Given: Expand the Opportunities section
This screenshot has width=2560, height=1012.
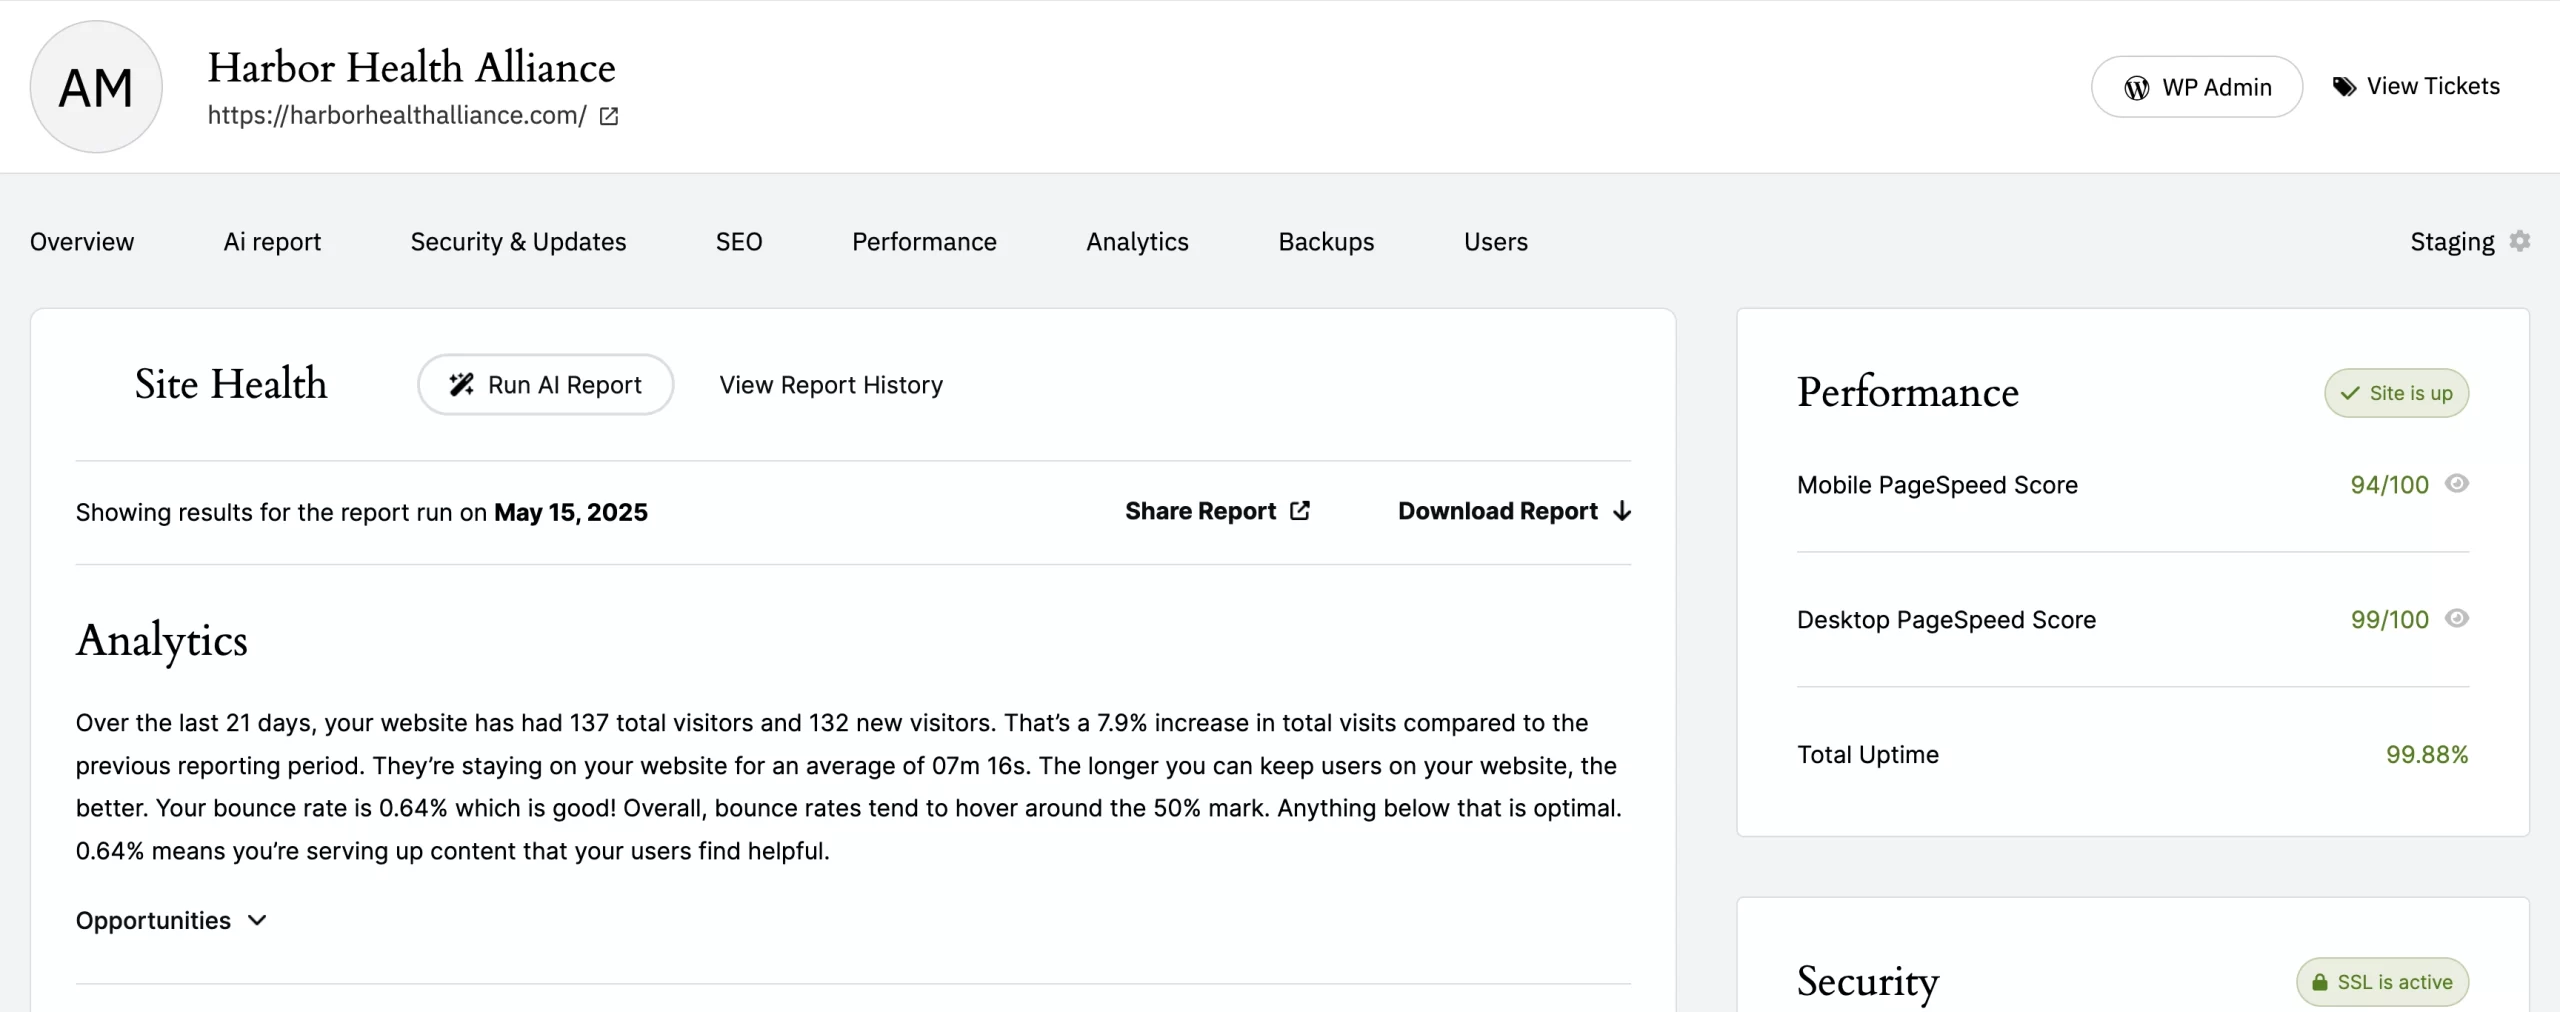Looking at the screenshot, I should pyautogui.click(x=171, y=920).
